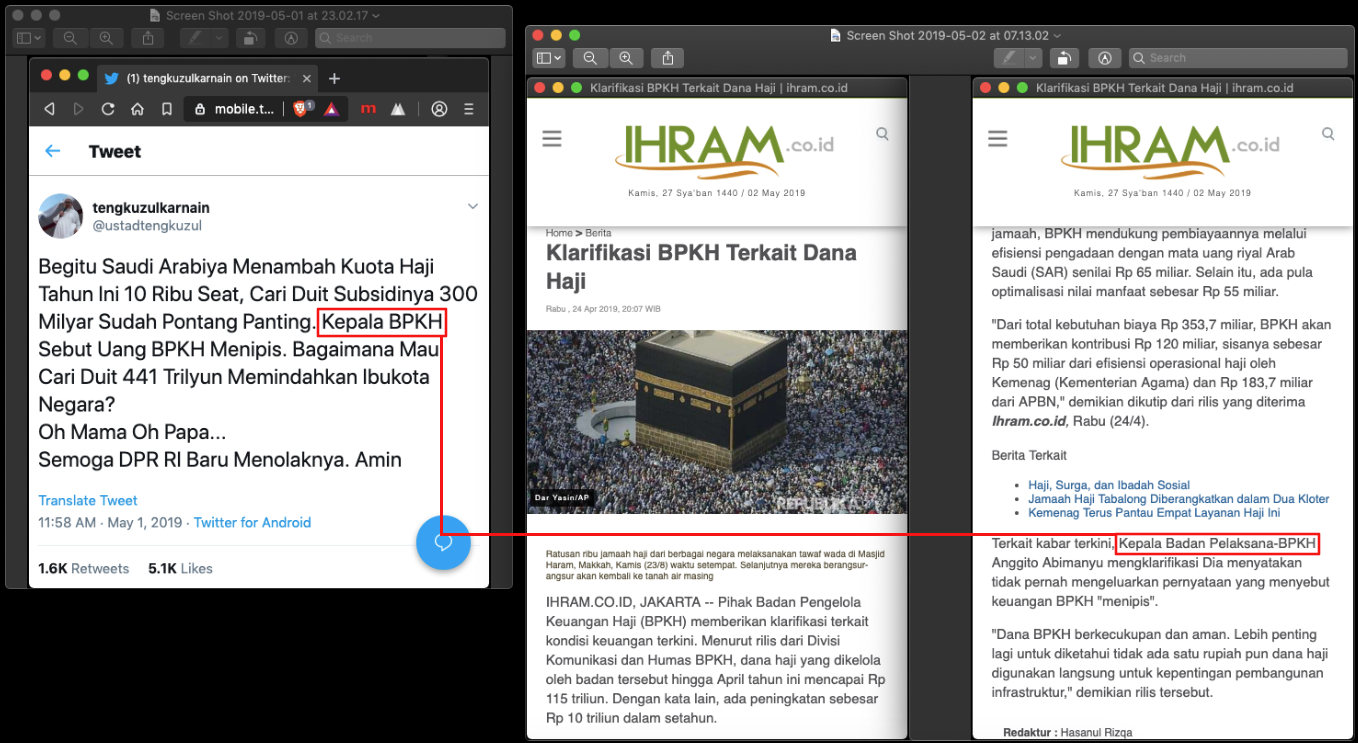
Task: Click Translate Tweet link
Action: (88, 500)
